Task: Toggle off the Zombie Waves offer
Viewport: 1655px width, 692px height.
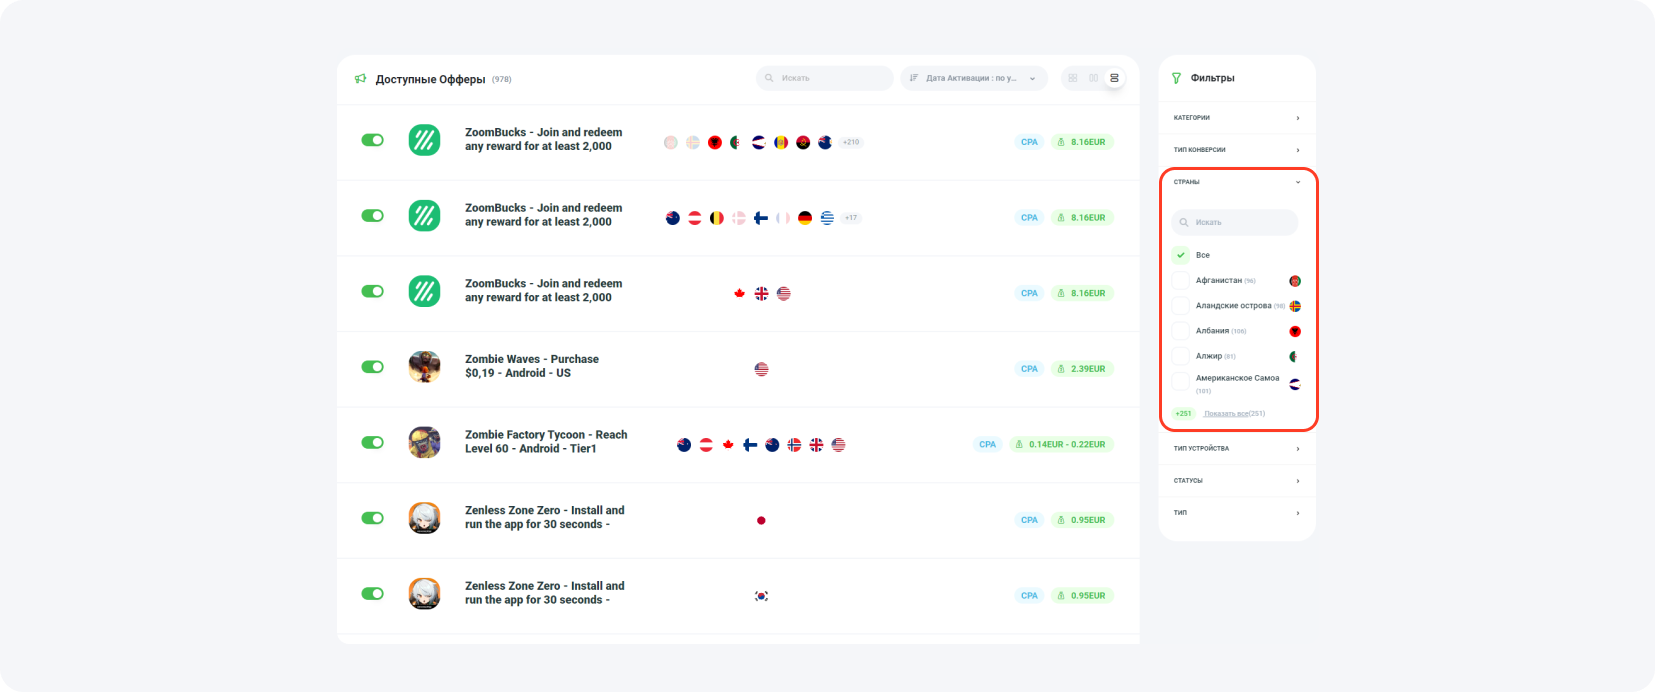Action: click(x=372, y=367)
